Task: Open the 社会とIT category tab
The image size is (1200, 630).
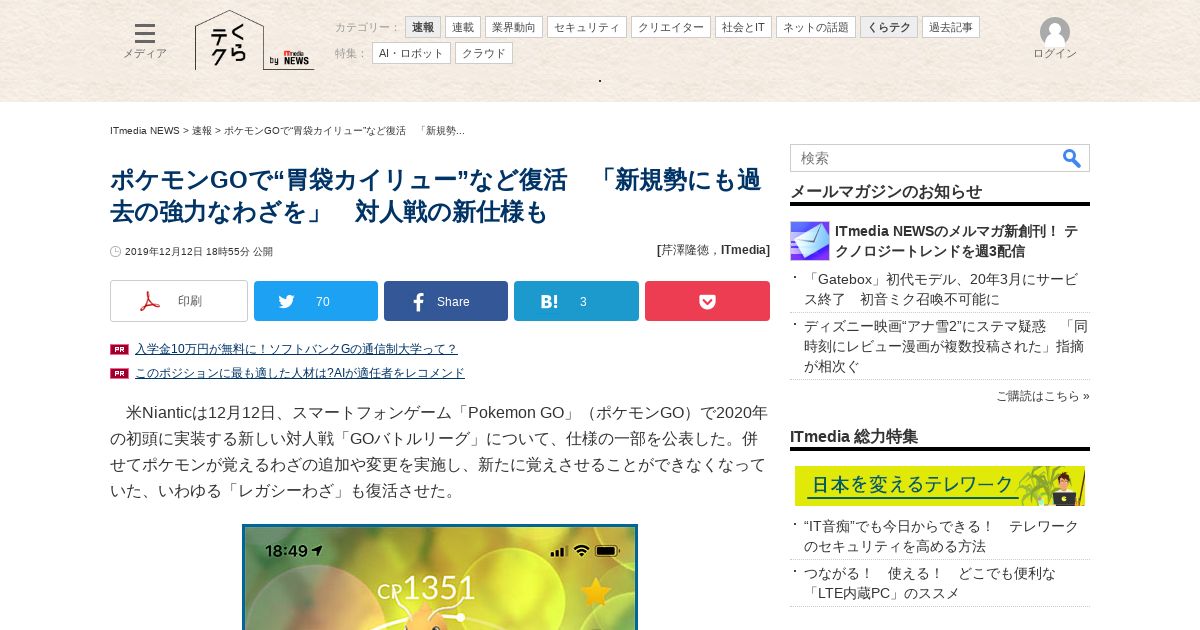Action: tap(743, 27)
